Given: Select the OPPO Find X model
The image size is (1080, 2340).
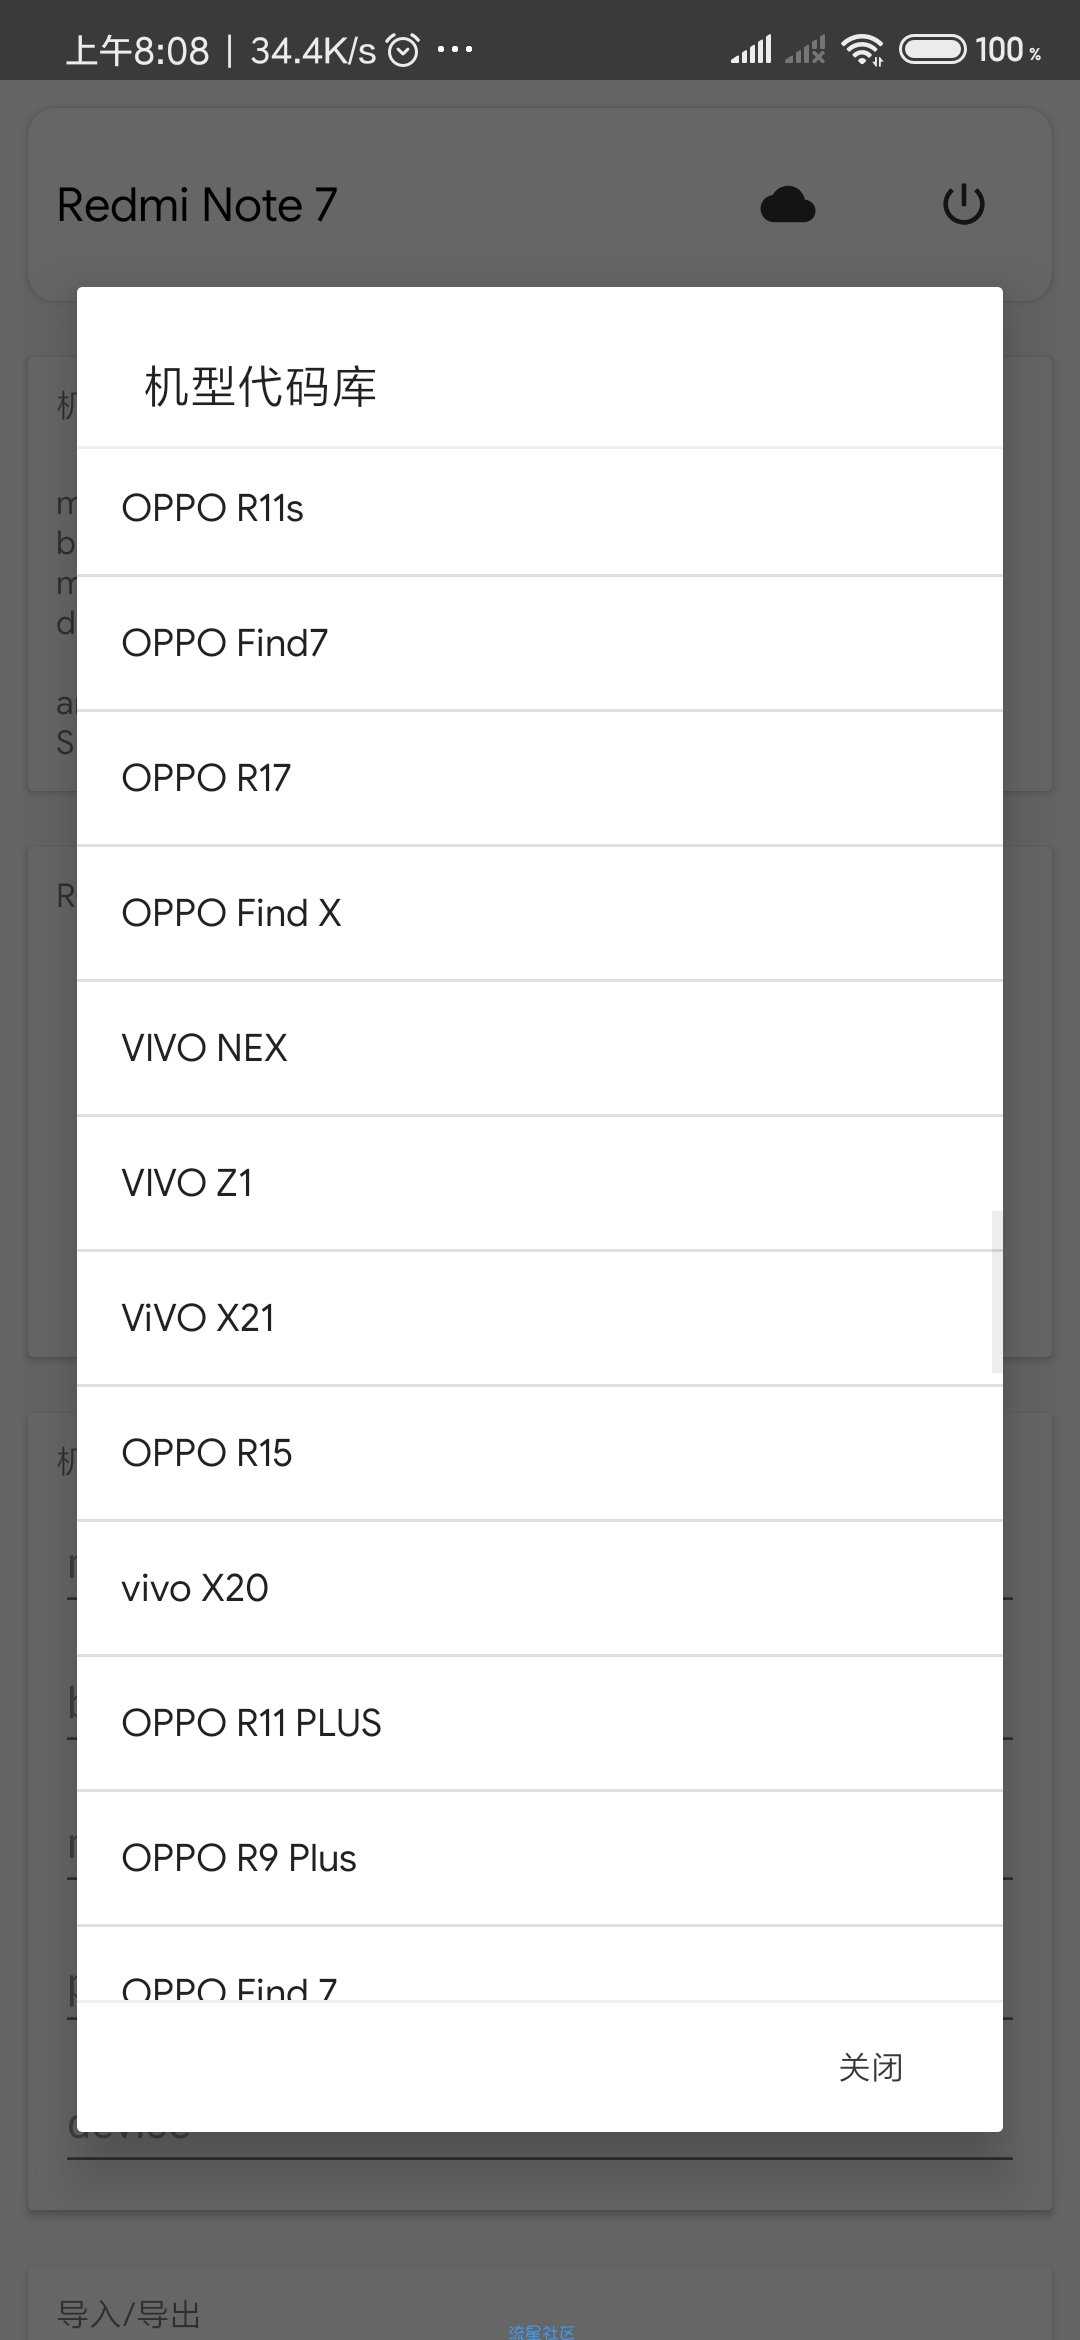Looking at the screenshot, I should click(x=540, y=913).
